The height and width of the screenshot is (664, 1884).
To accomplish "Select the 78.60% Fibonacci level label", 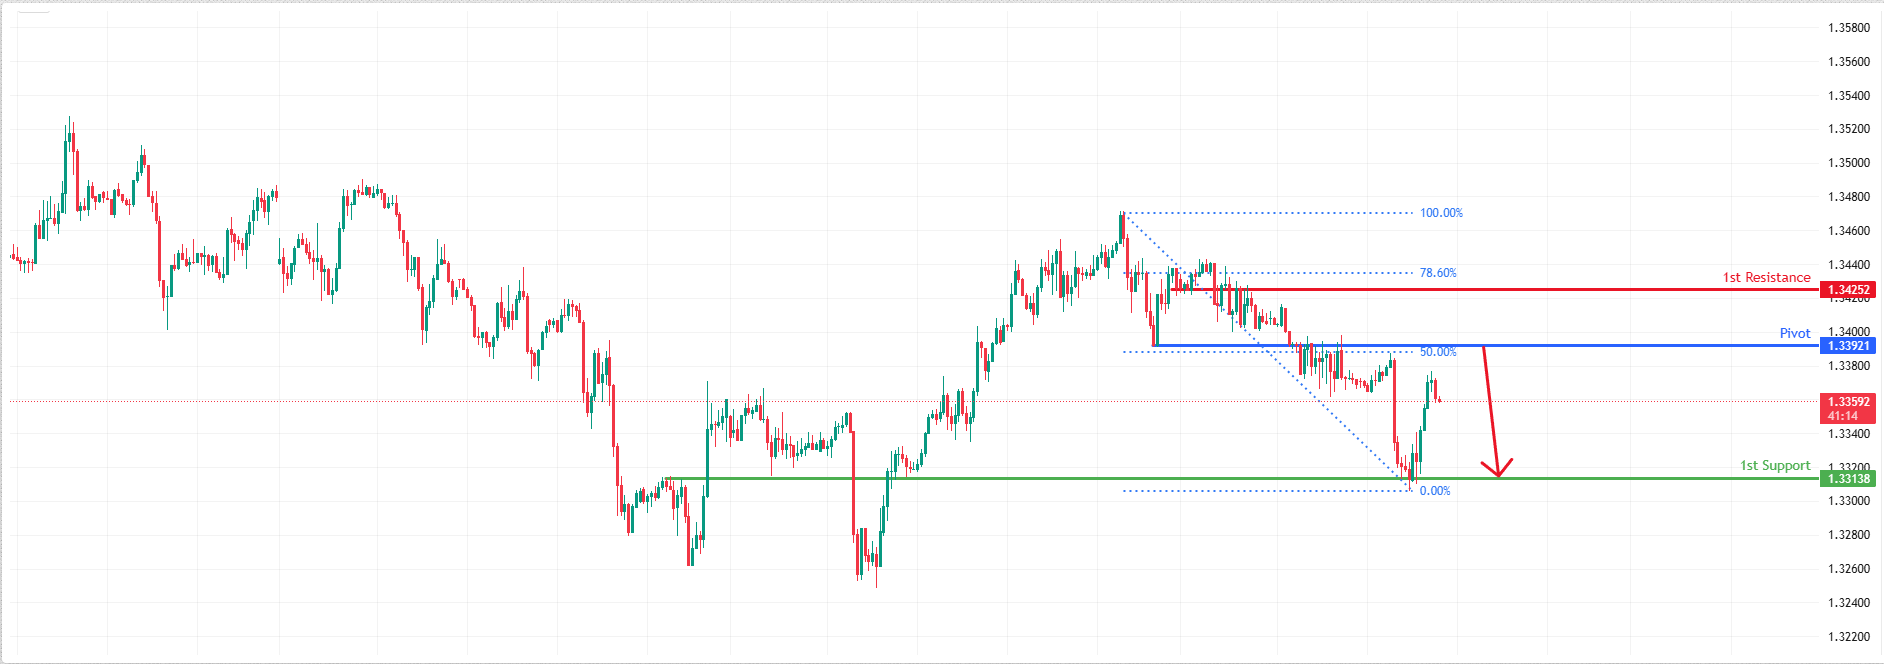I will click(x=1438, y=273).
